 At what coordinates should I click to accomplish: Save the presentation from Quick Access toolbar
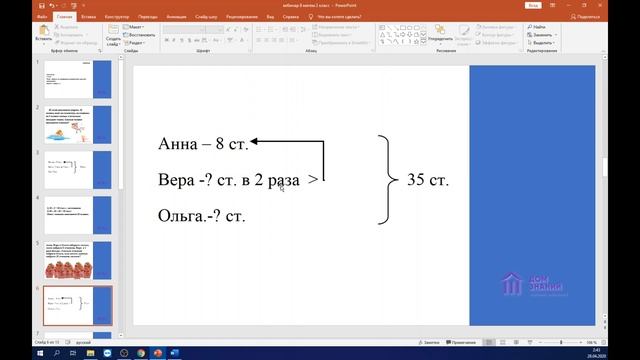coord(42,6)
